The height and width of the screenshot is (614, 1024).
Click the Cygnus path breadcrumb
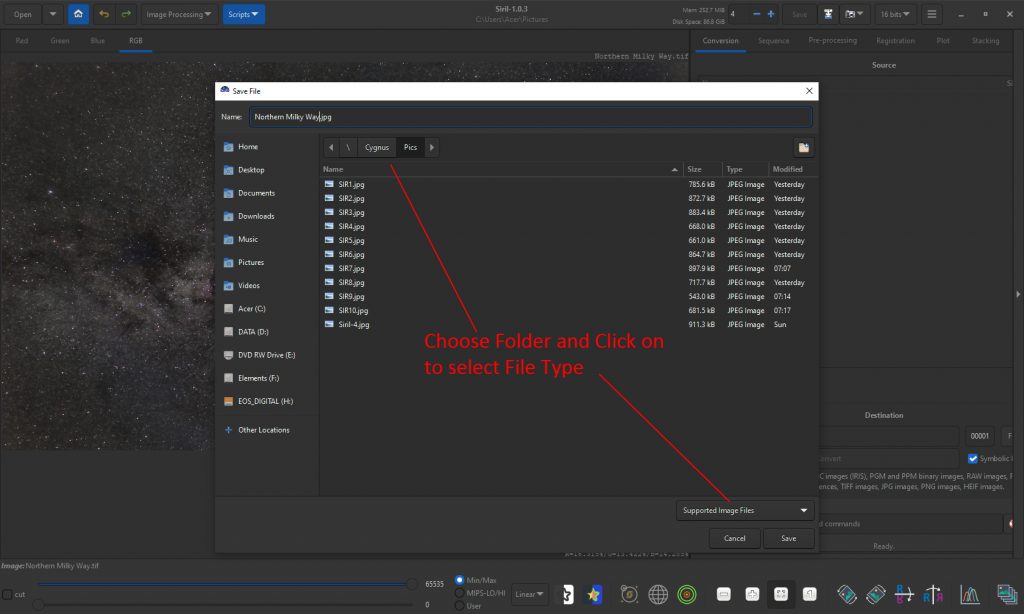[377, 148]
